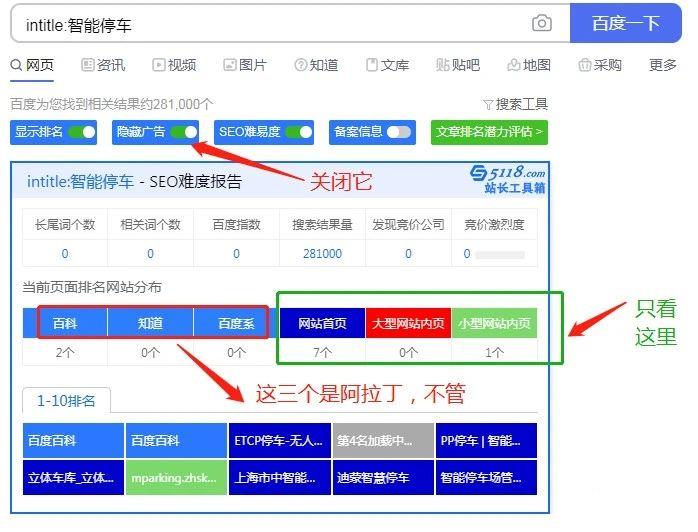698x532 pixels.
Task: Click the first 百度百科 ranking tile
Action: (x=73, y=441)
